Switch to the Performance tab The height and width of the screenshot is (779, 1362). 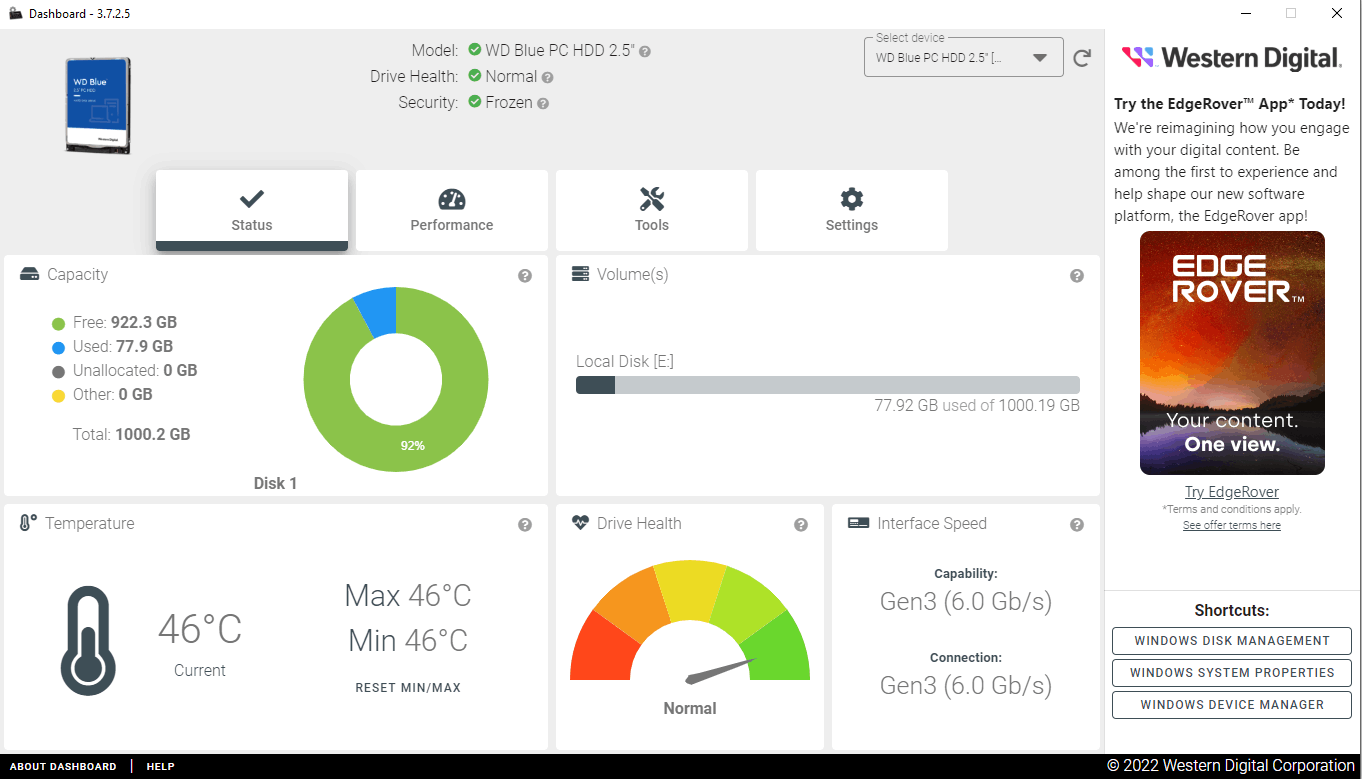click(x=452, y=211)
